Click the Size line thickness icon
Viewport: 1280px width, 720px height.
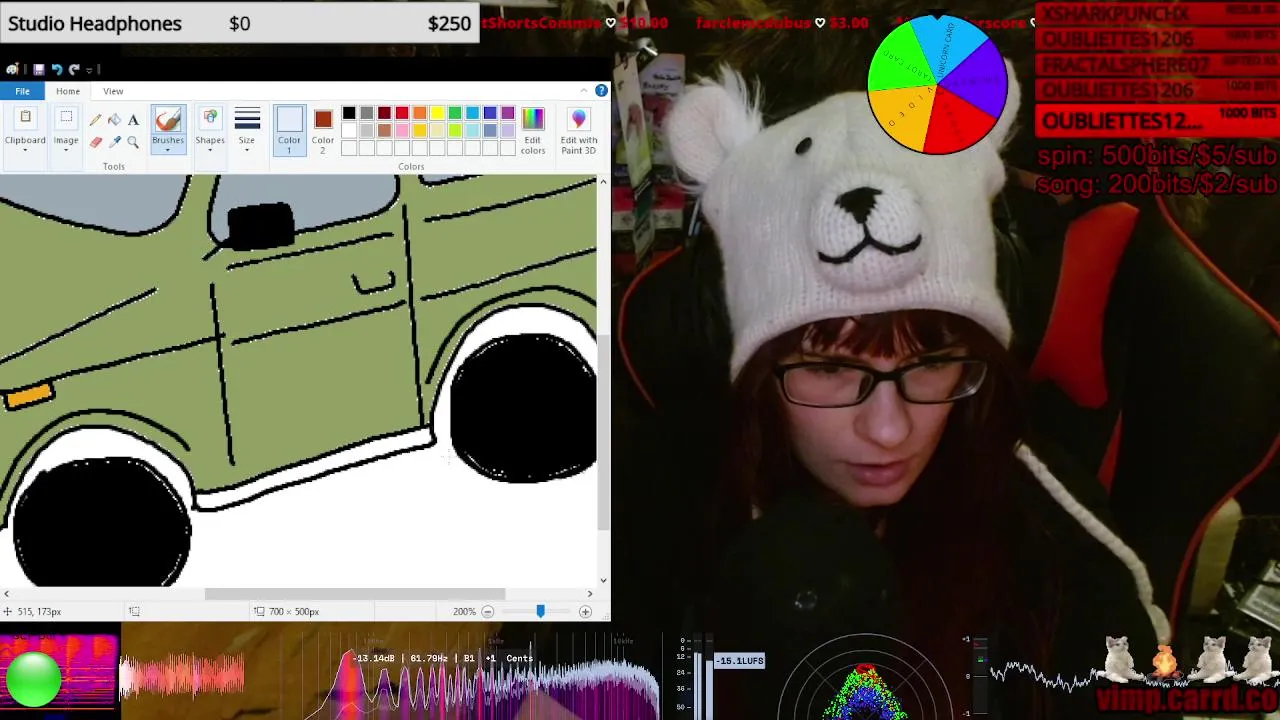[x=247, y=119]
